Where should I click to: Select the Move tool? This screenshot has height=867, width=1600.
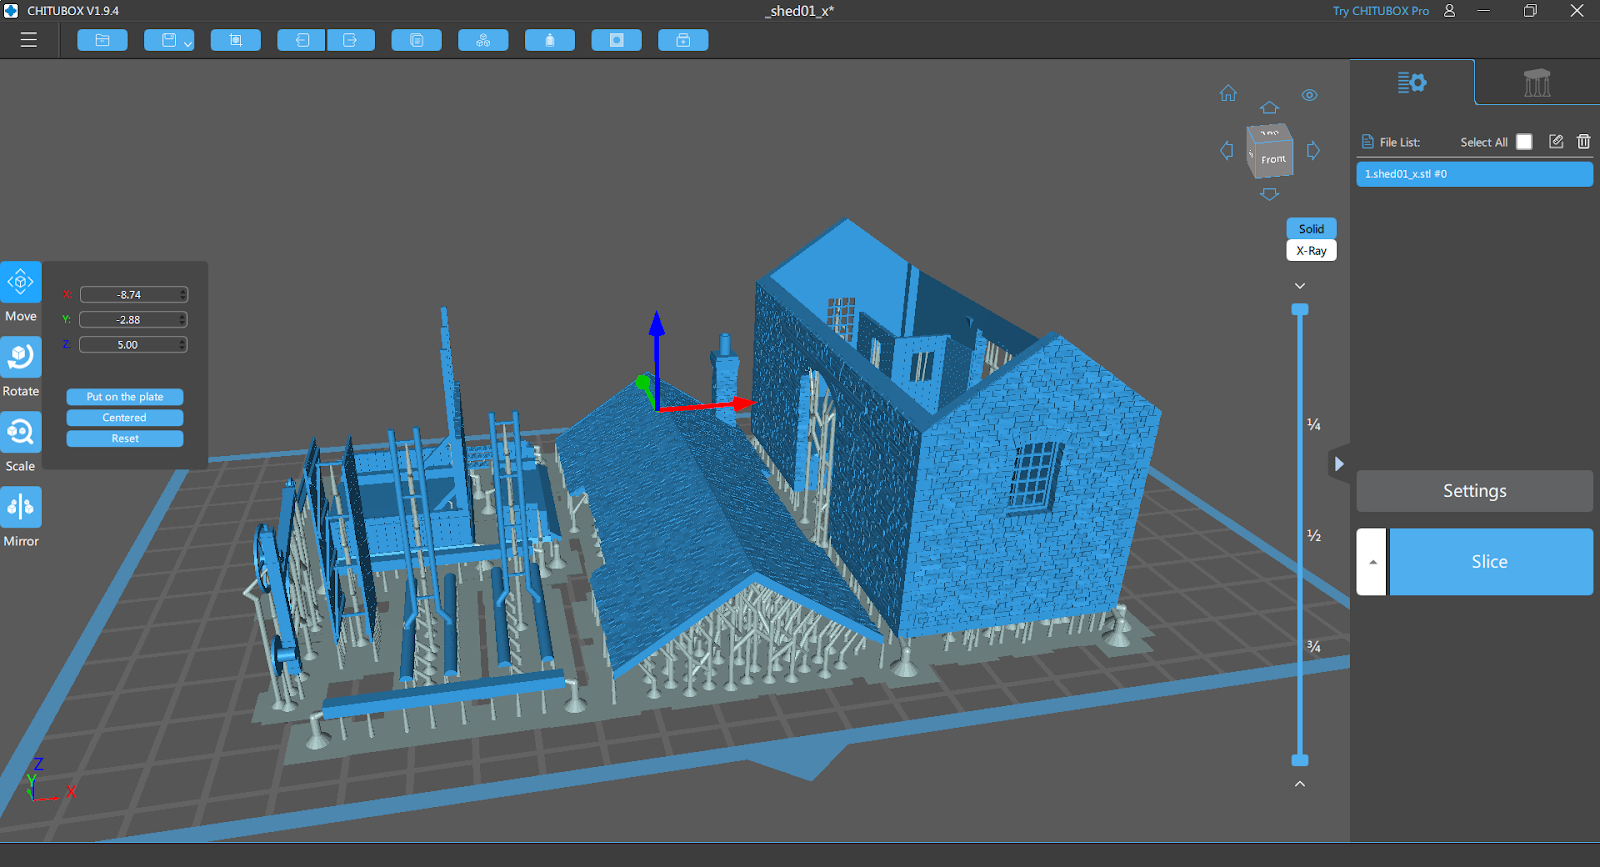[21, 283]
